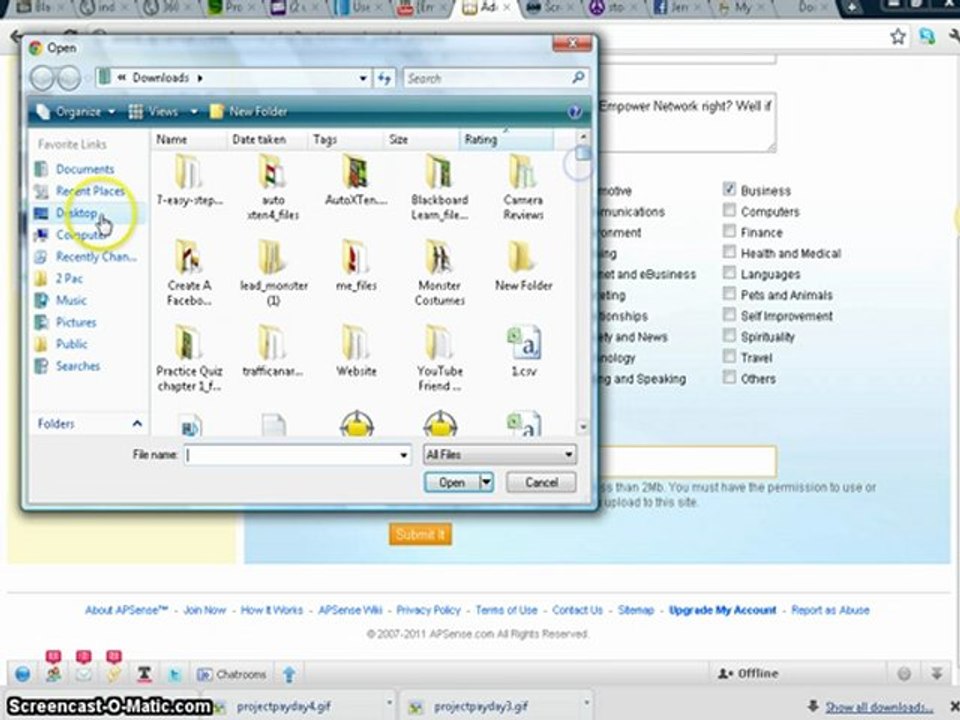The width and height of the screenshot is (960, 720).
Task: Create a New Folder from toolbar
Action: click(x=249, y=111)
